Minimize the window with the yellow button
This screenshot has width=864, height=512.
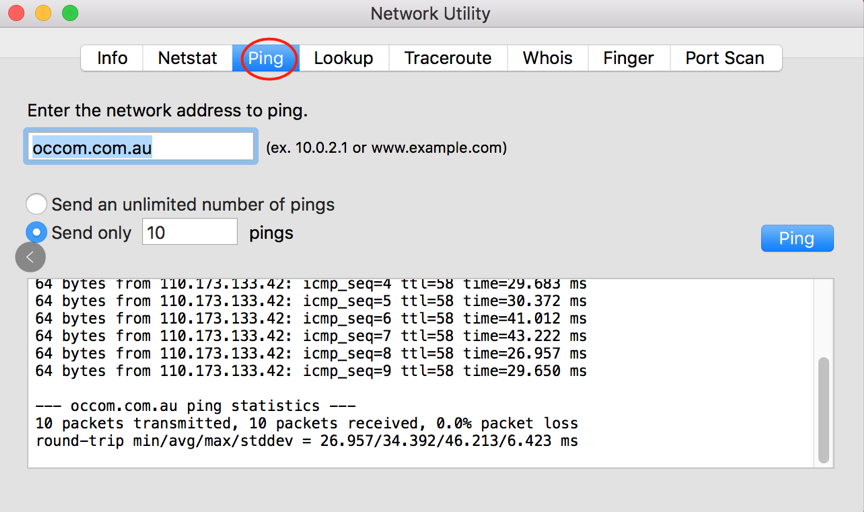[44, 14]
